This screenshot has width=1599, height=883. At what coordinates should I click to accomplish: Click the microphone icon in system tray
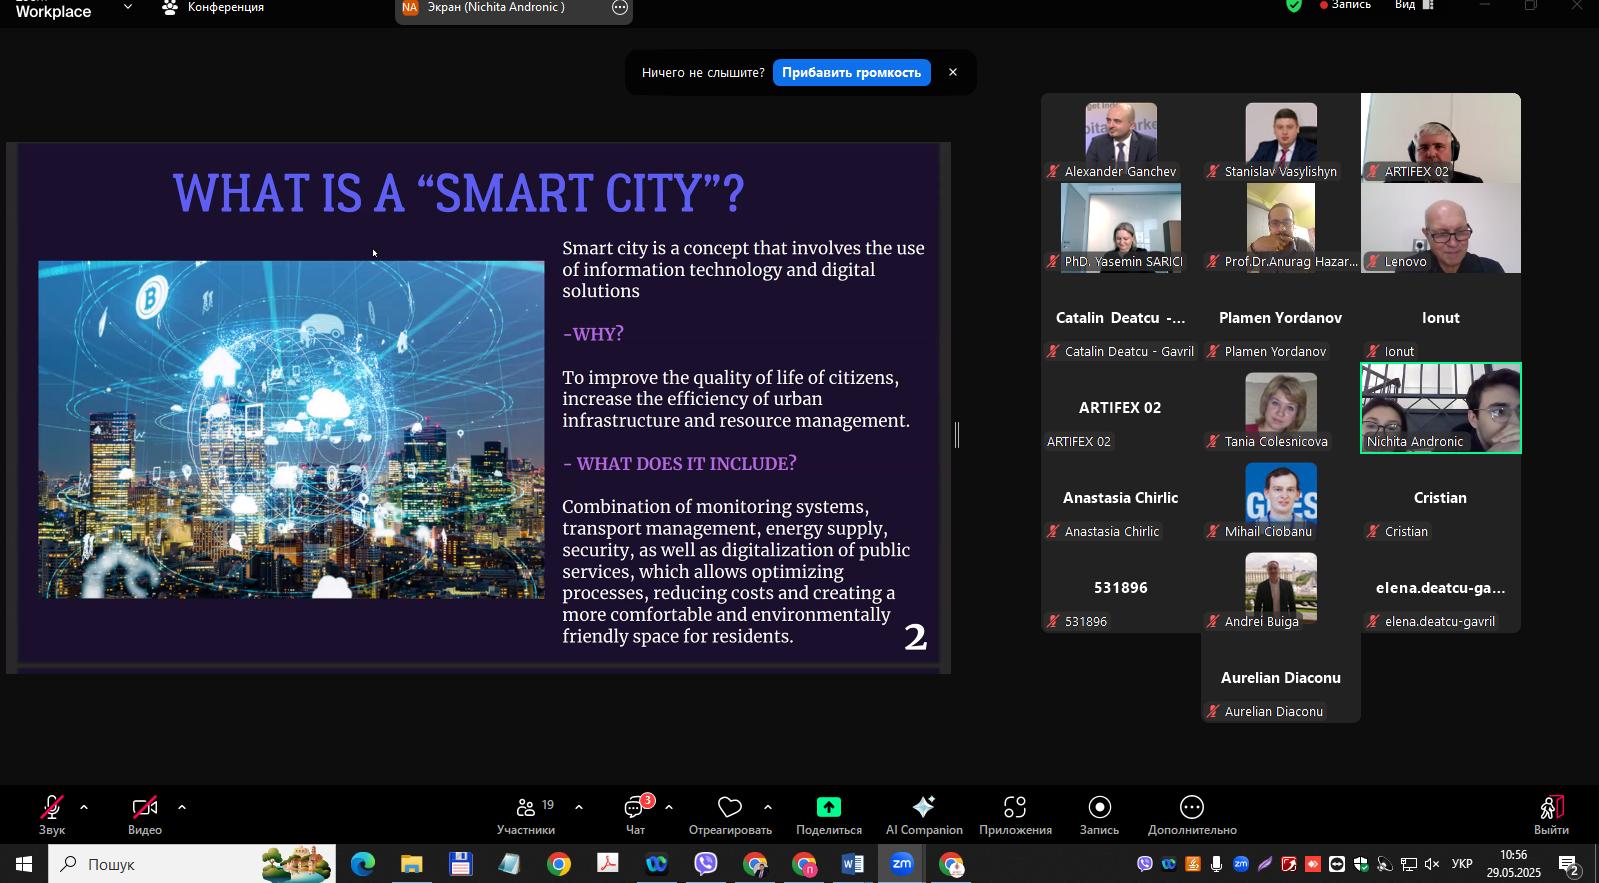click(1216, 864)
